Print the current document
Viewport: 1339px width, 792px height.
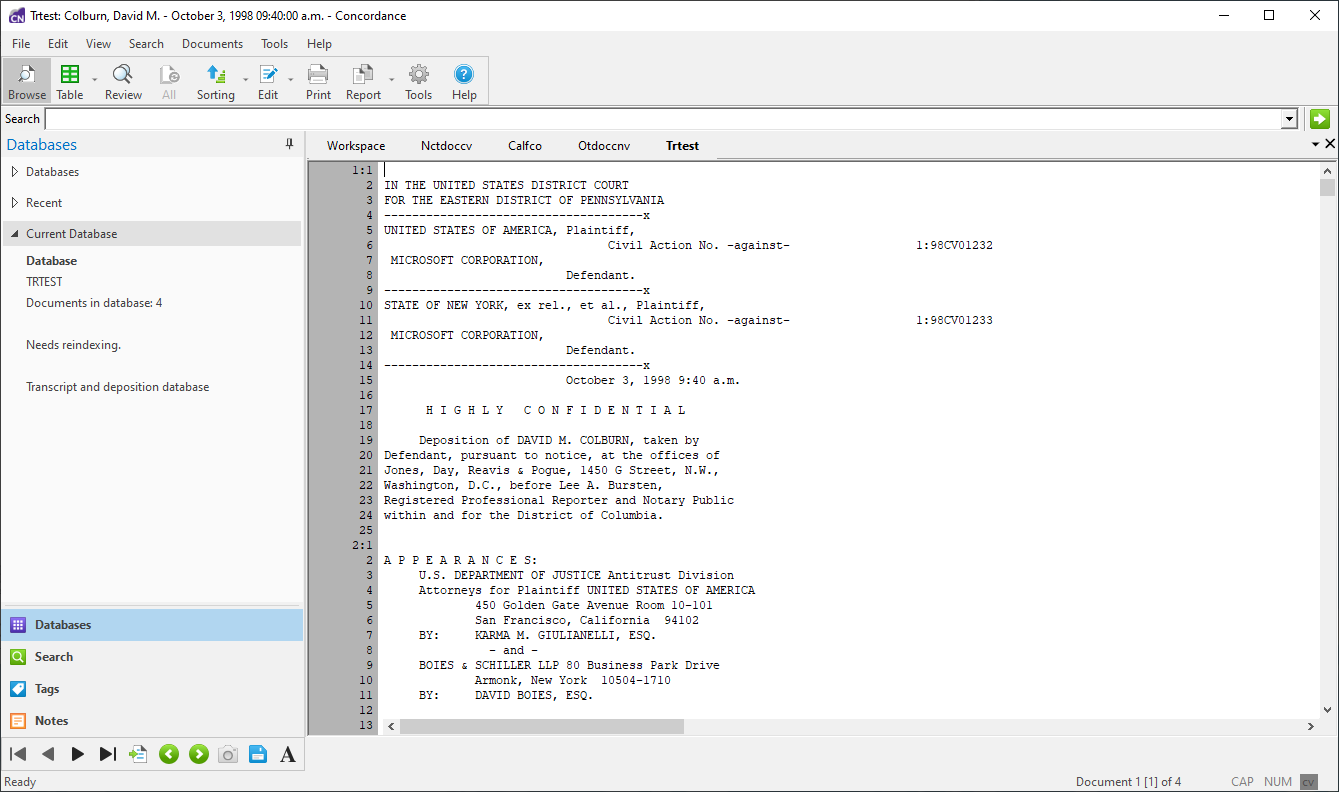coord(318,81)
